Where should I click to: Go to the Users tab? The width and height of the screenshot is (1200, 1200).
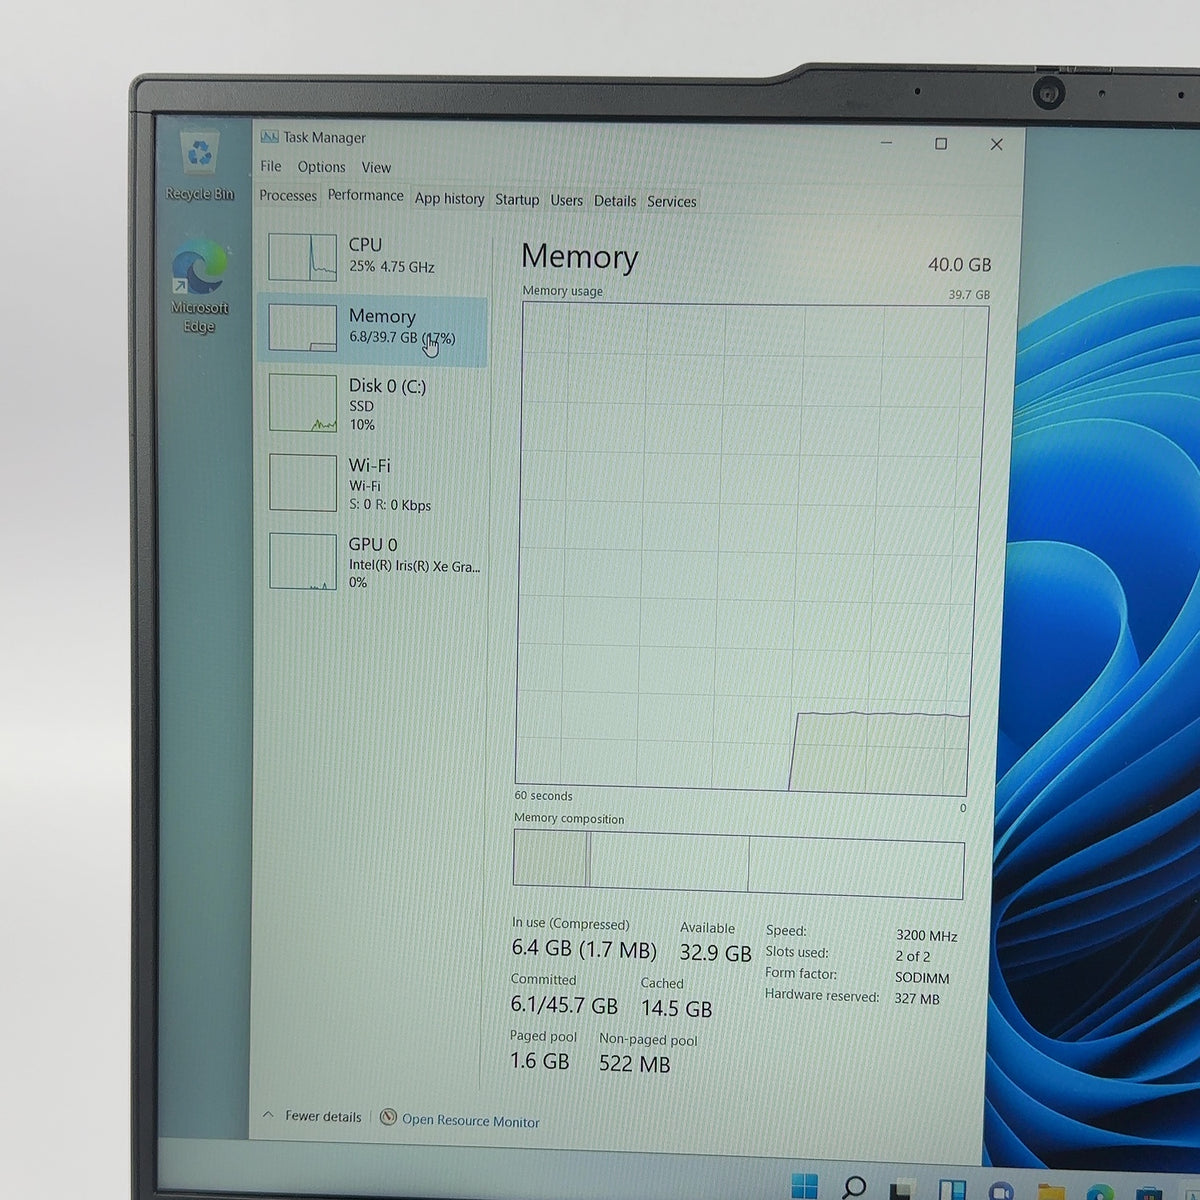[566, 201]
